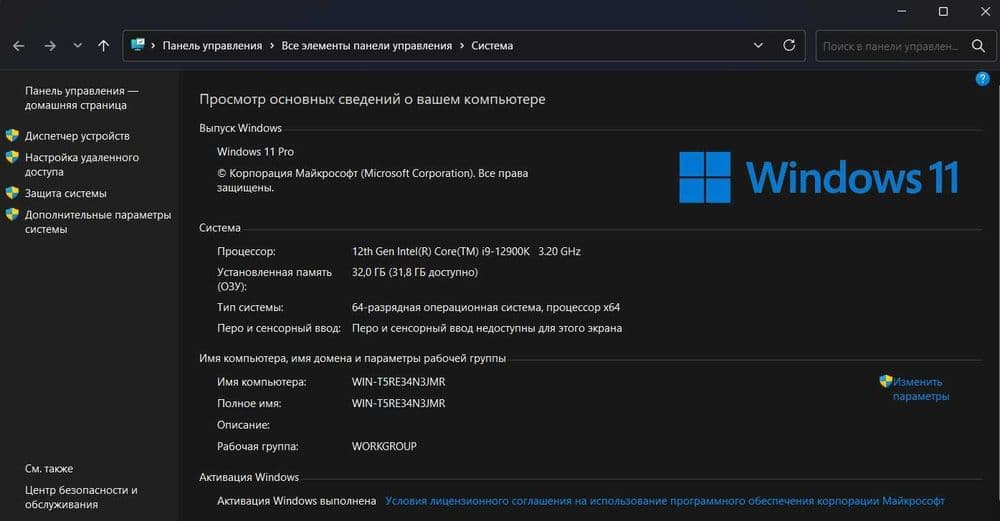This screenshot has width=1000, height=521.
Task: Go up one level with the up arrow
Action: coord(103,46)
